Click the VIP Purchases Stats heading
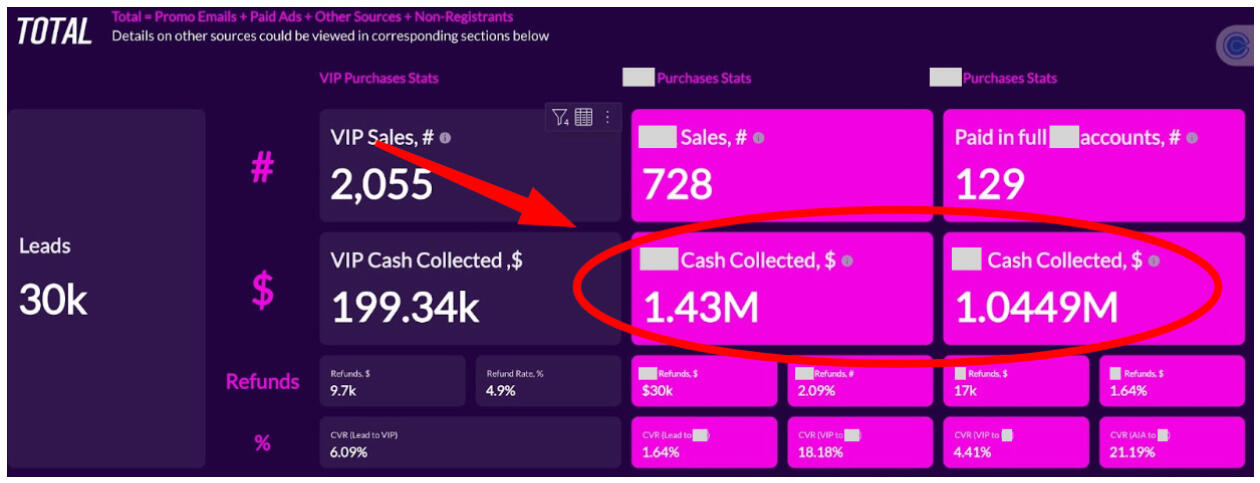Viewport: 1260px width, 483px height. pos(379,78)
